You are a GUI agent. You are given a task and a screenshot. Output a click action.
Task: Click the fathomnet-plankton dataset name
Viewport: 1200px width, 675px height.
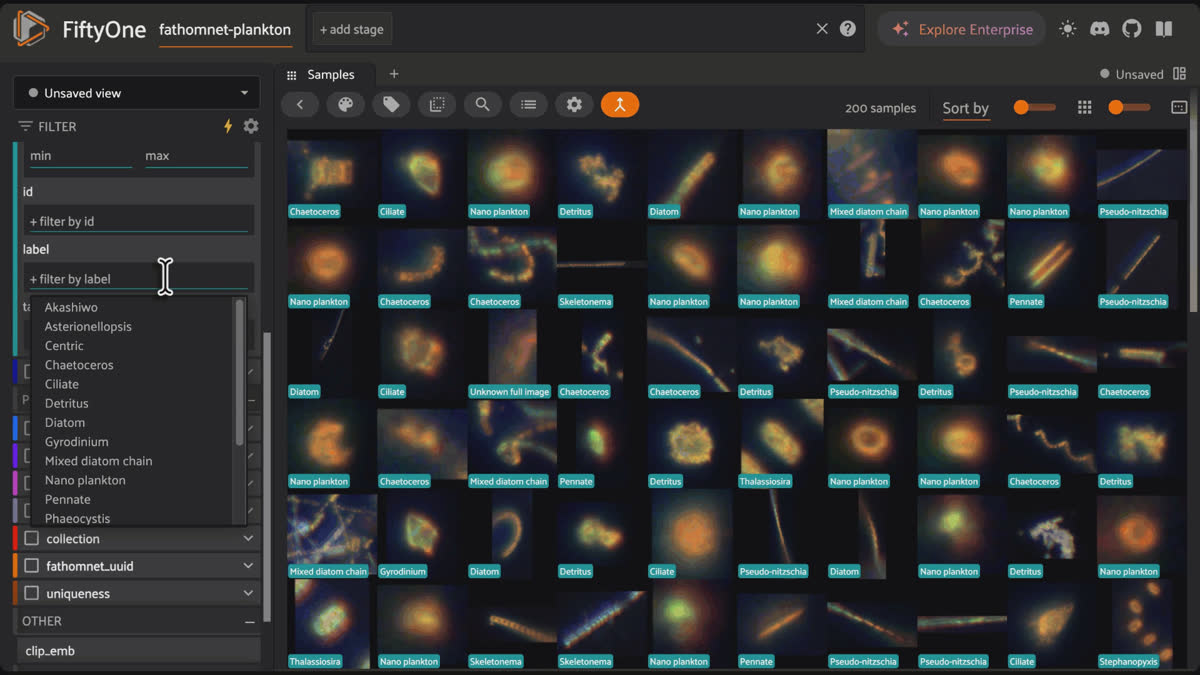tap(225, 29)
